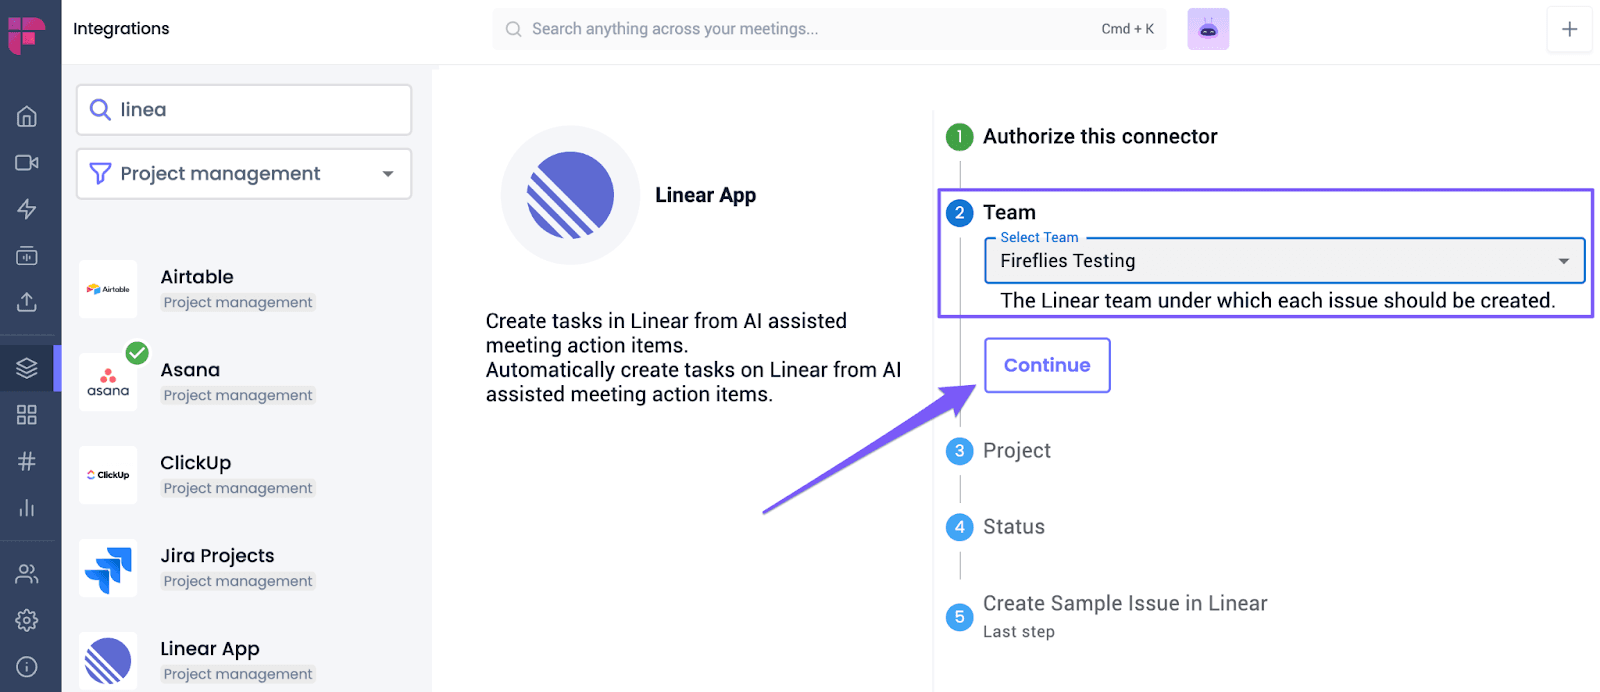
Task: Select the Team step heading
Action: 1009,212
